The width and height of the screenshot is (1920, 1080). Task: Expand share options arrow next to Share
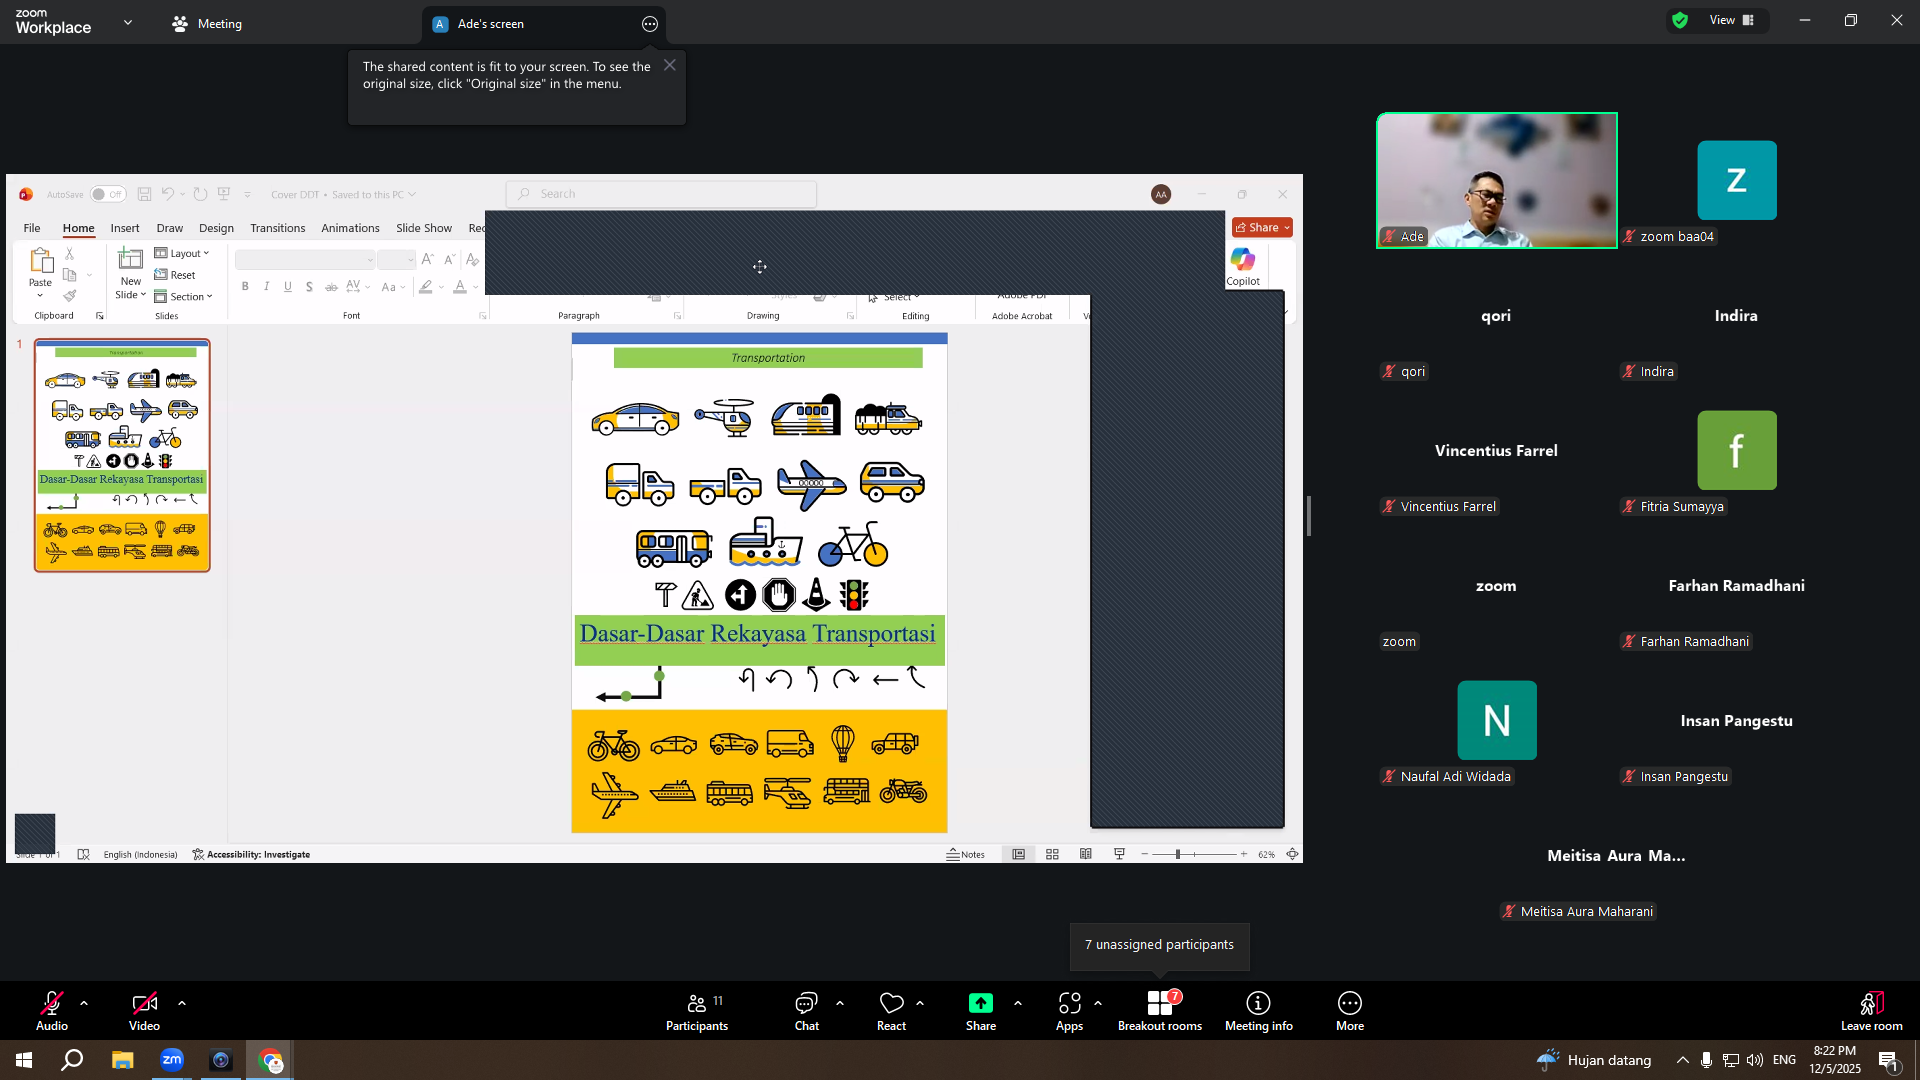coord(1018,1003)
